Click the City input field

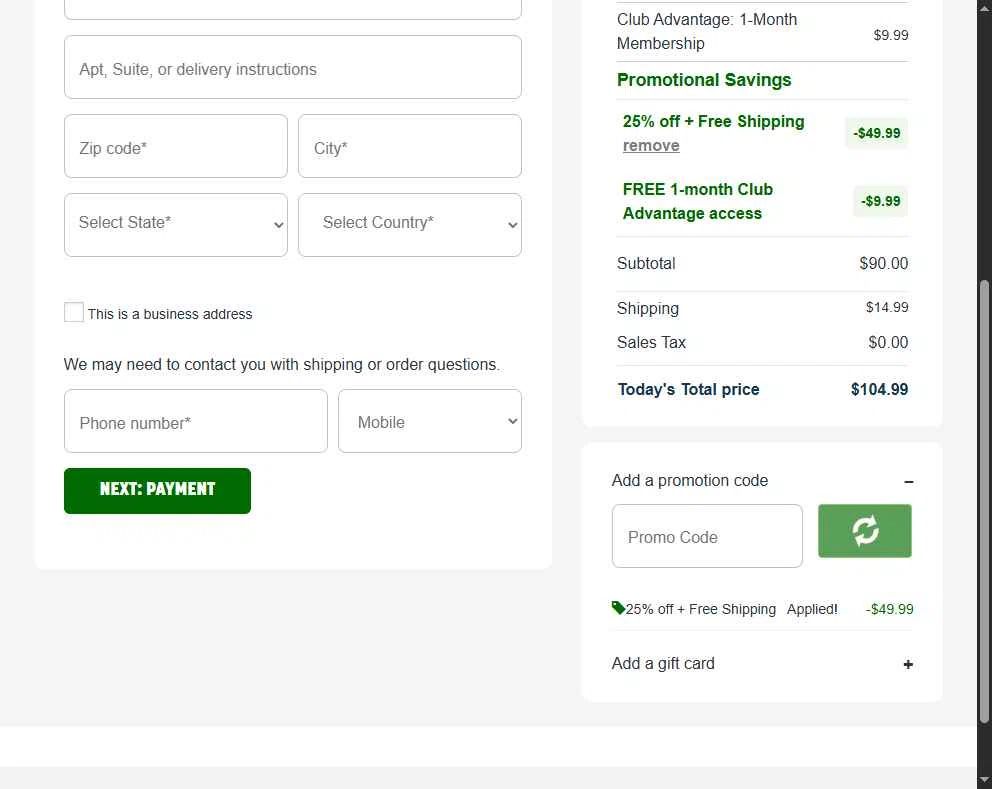tap(410, 146)
